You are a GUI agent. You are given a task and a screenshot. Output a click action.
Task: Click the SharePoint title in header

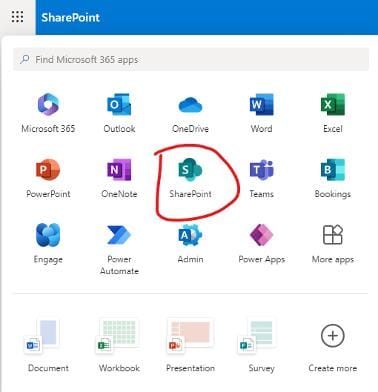pyautogui.click(x=70, y=17)
